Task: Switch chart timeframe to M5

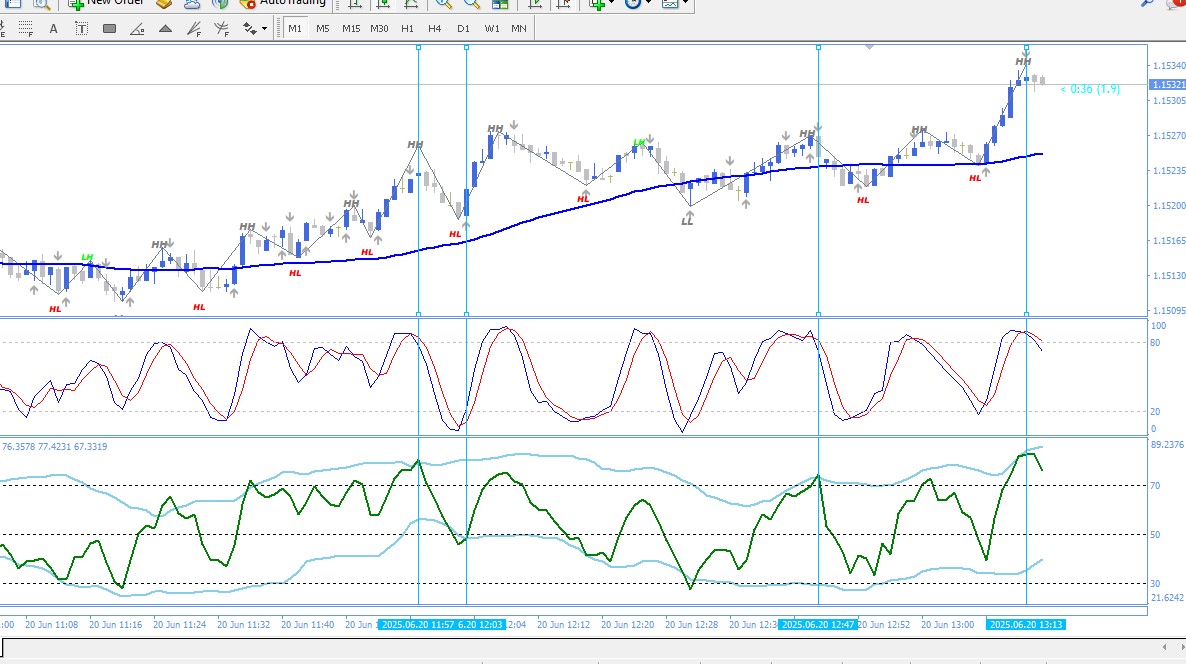Action: [323, 29]
